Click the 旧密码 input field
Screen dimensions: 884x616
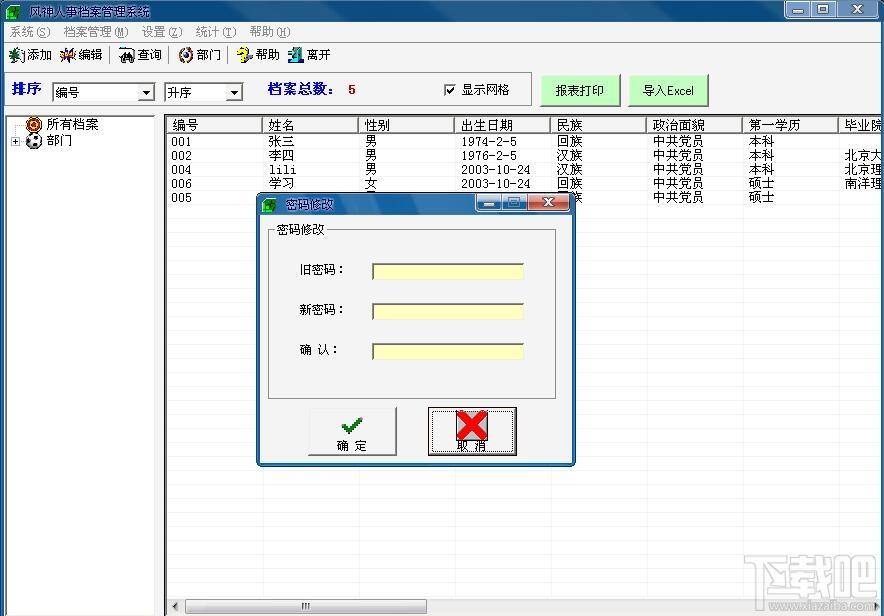click(x=448, y=271)
